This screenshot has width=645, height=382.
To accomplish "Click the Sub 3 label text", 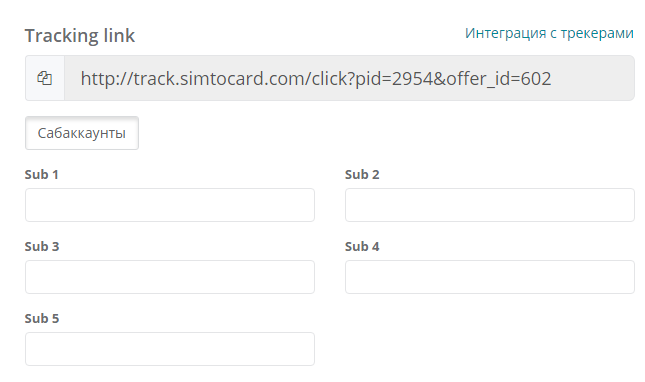I will (x=42, y=246).
